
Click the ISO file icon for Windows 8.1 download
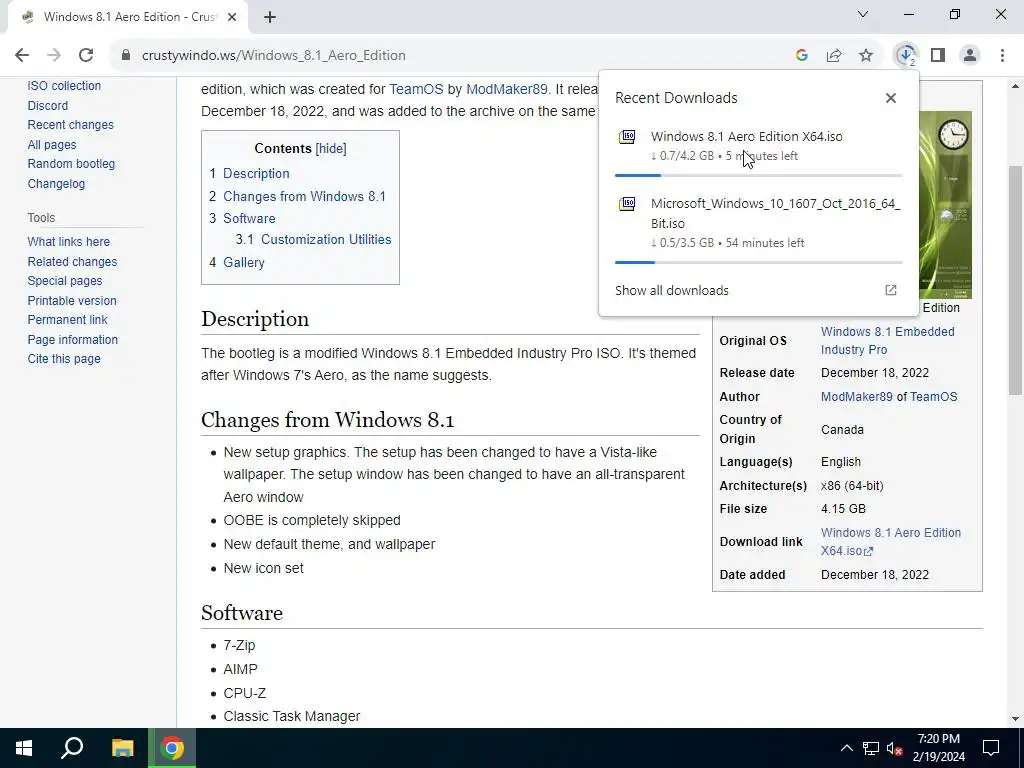pyautogui.click(x=627, y=136)
